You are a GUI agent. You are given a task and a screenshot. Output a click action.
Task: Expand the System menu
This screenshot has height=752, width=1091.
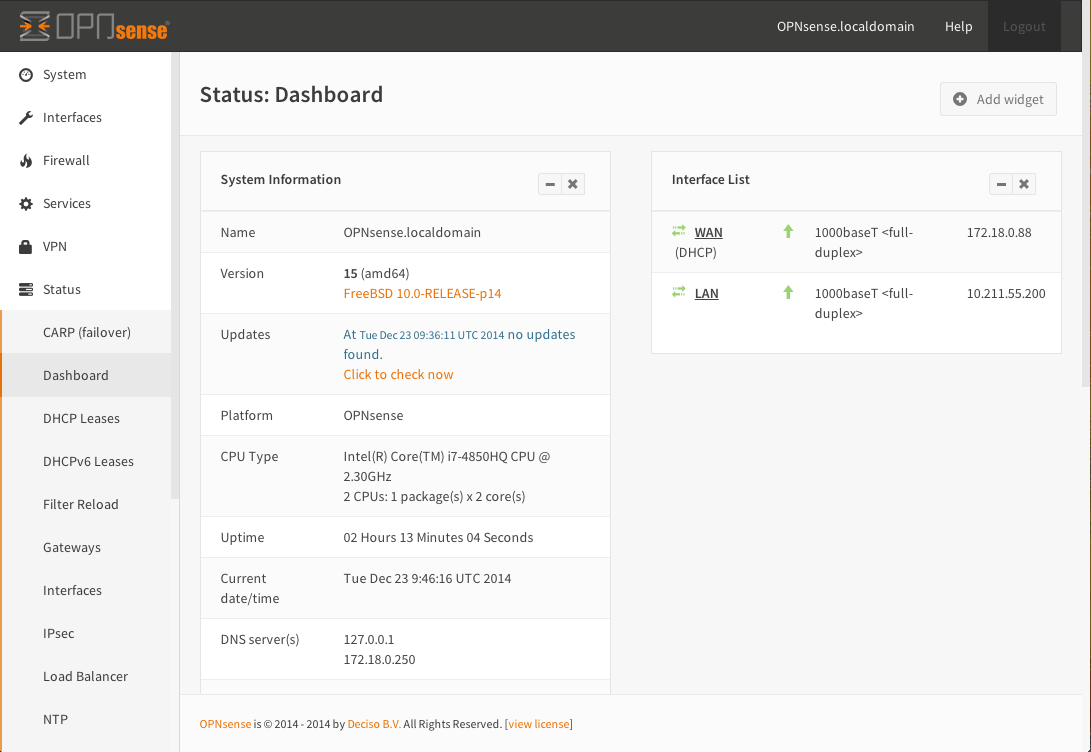point(86,74)
